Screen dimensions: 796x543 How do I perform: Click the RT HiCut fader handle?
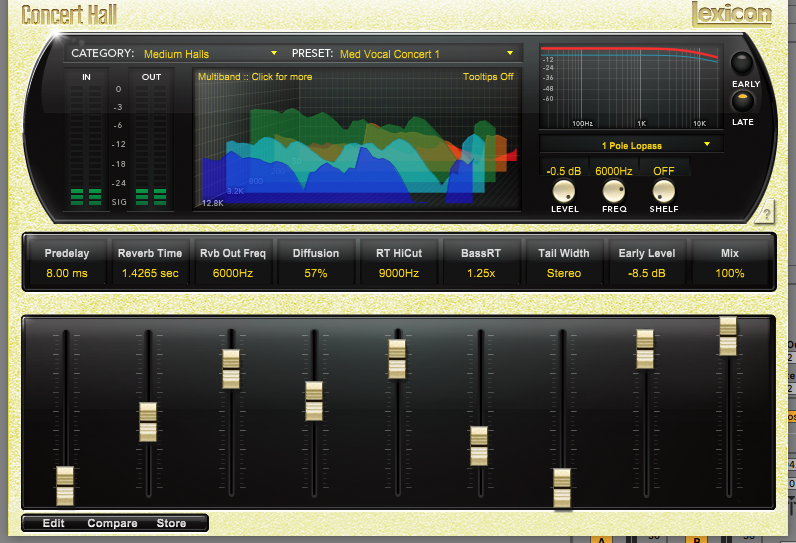point(397,359)
